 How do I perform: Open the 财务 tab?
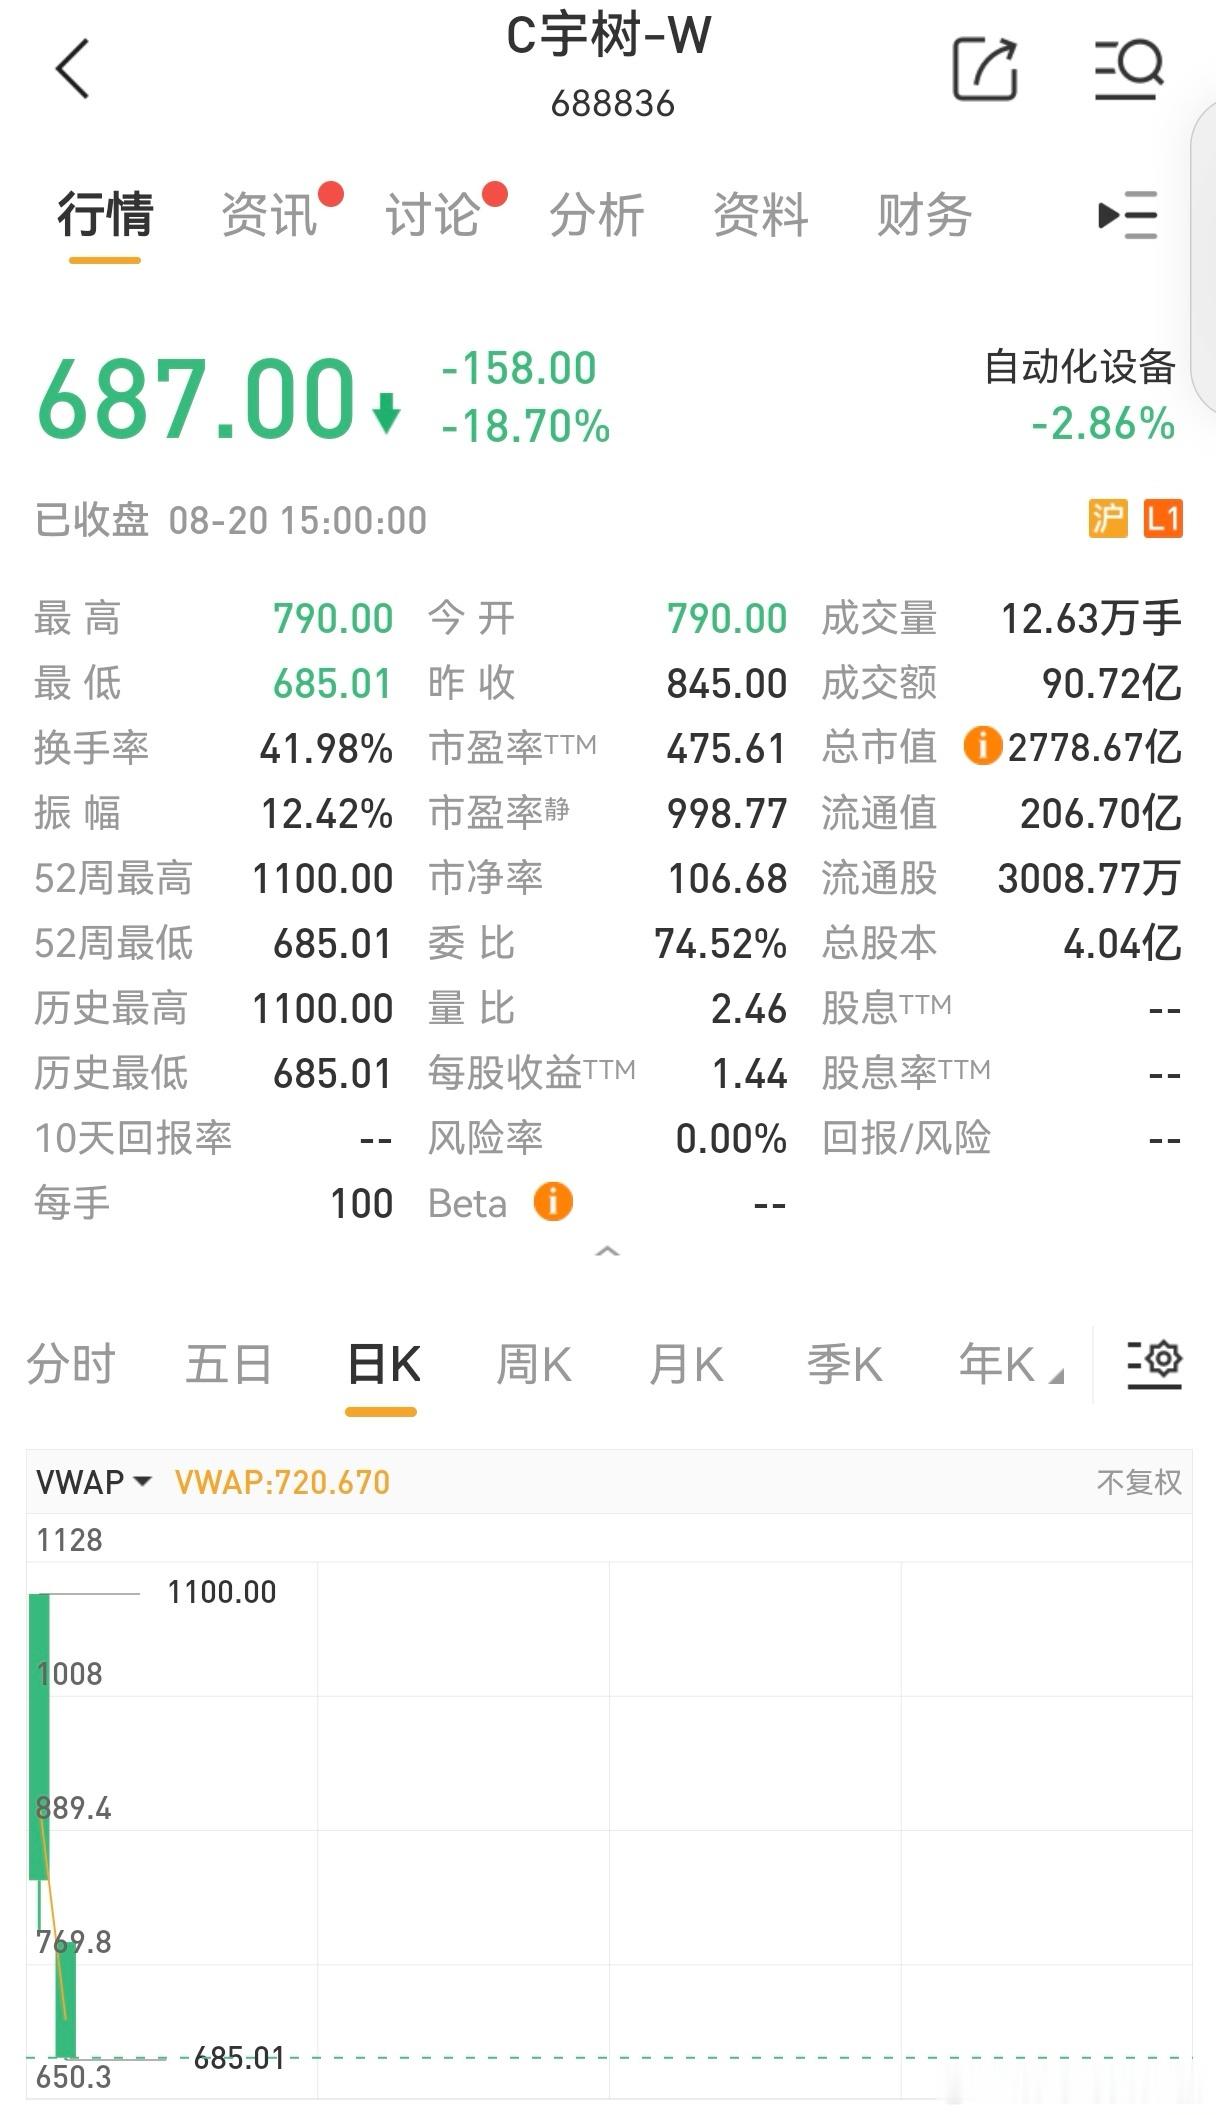pyautogui.click(x=925, y=215)
